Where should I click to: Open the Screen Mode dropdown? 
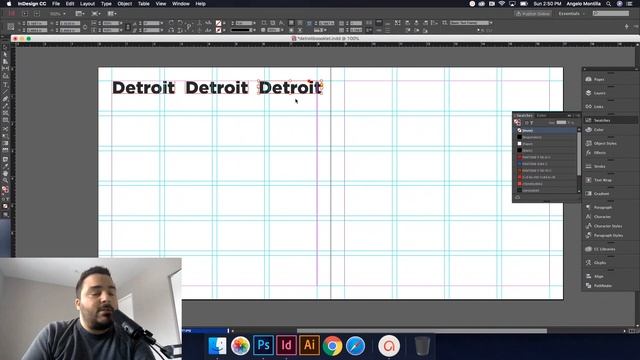(x=96, y=13)
